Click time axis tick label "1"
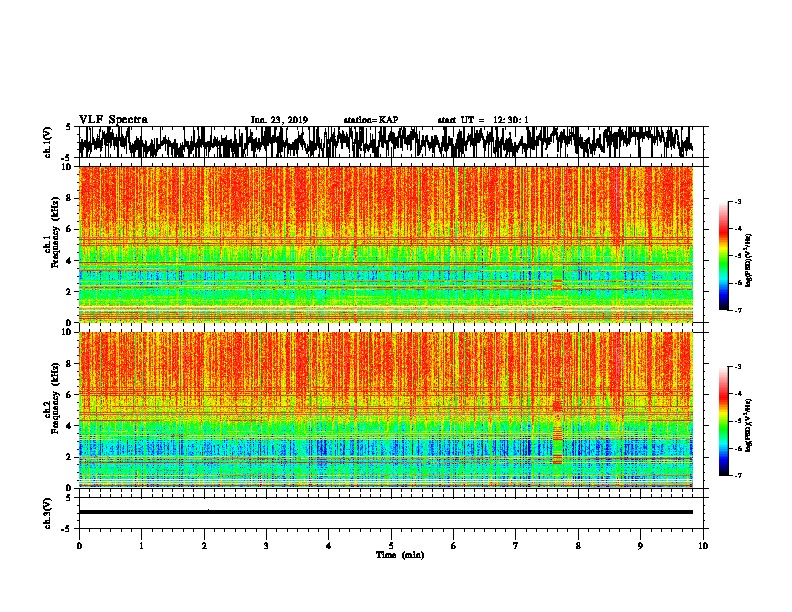Screen dimensions: 792x612 coord(141,545)
